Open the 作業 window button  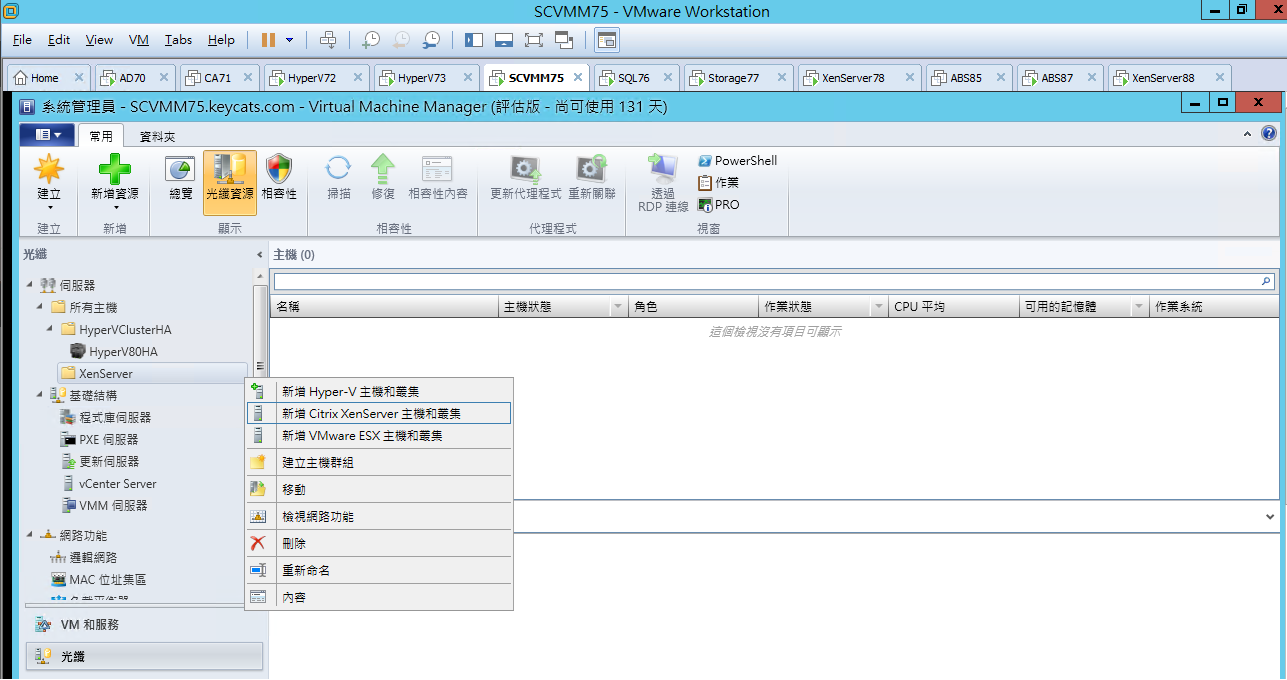pyautogui.click(x=719, y=183)
